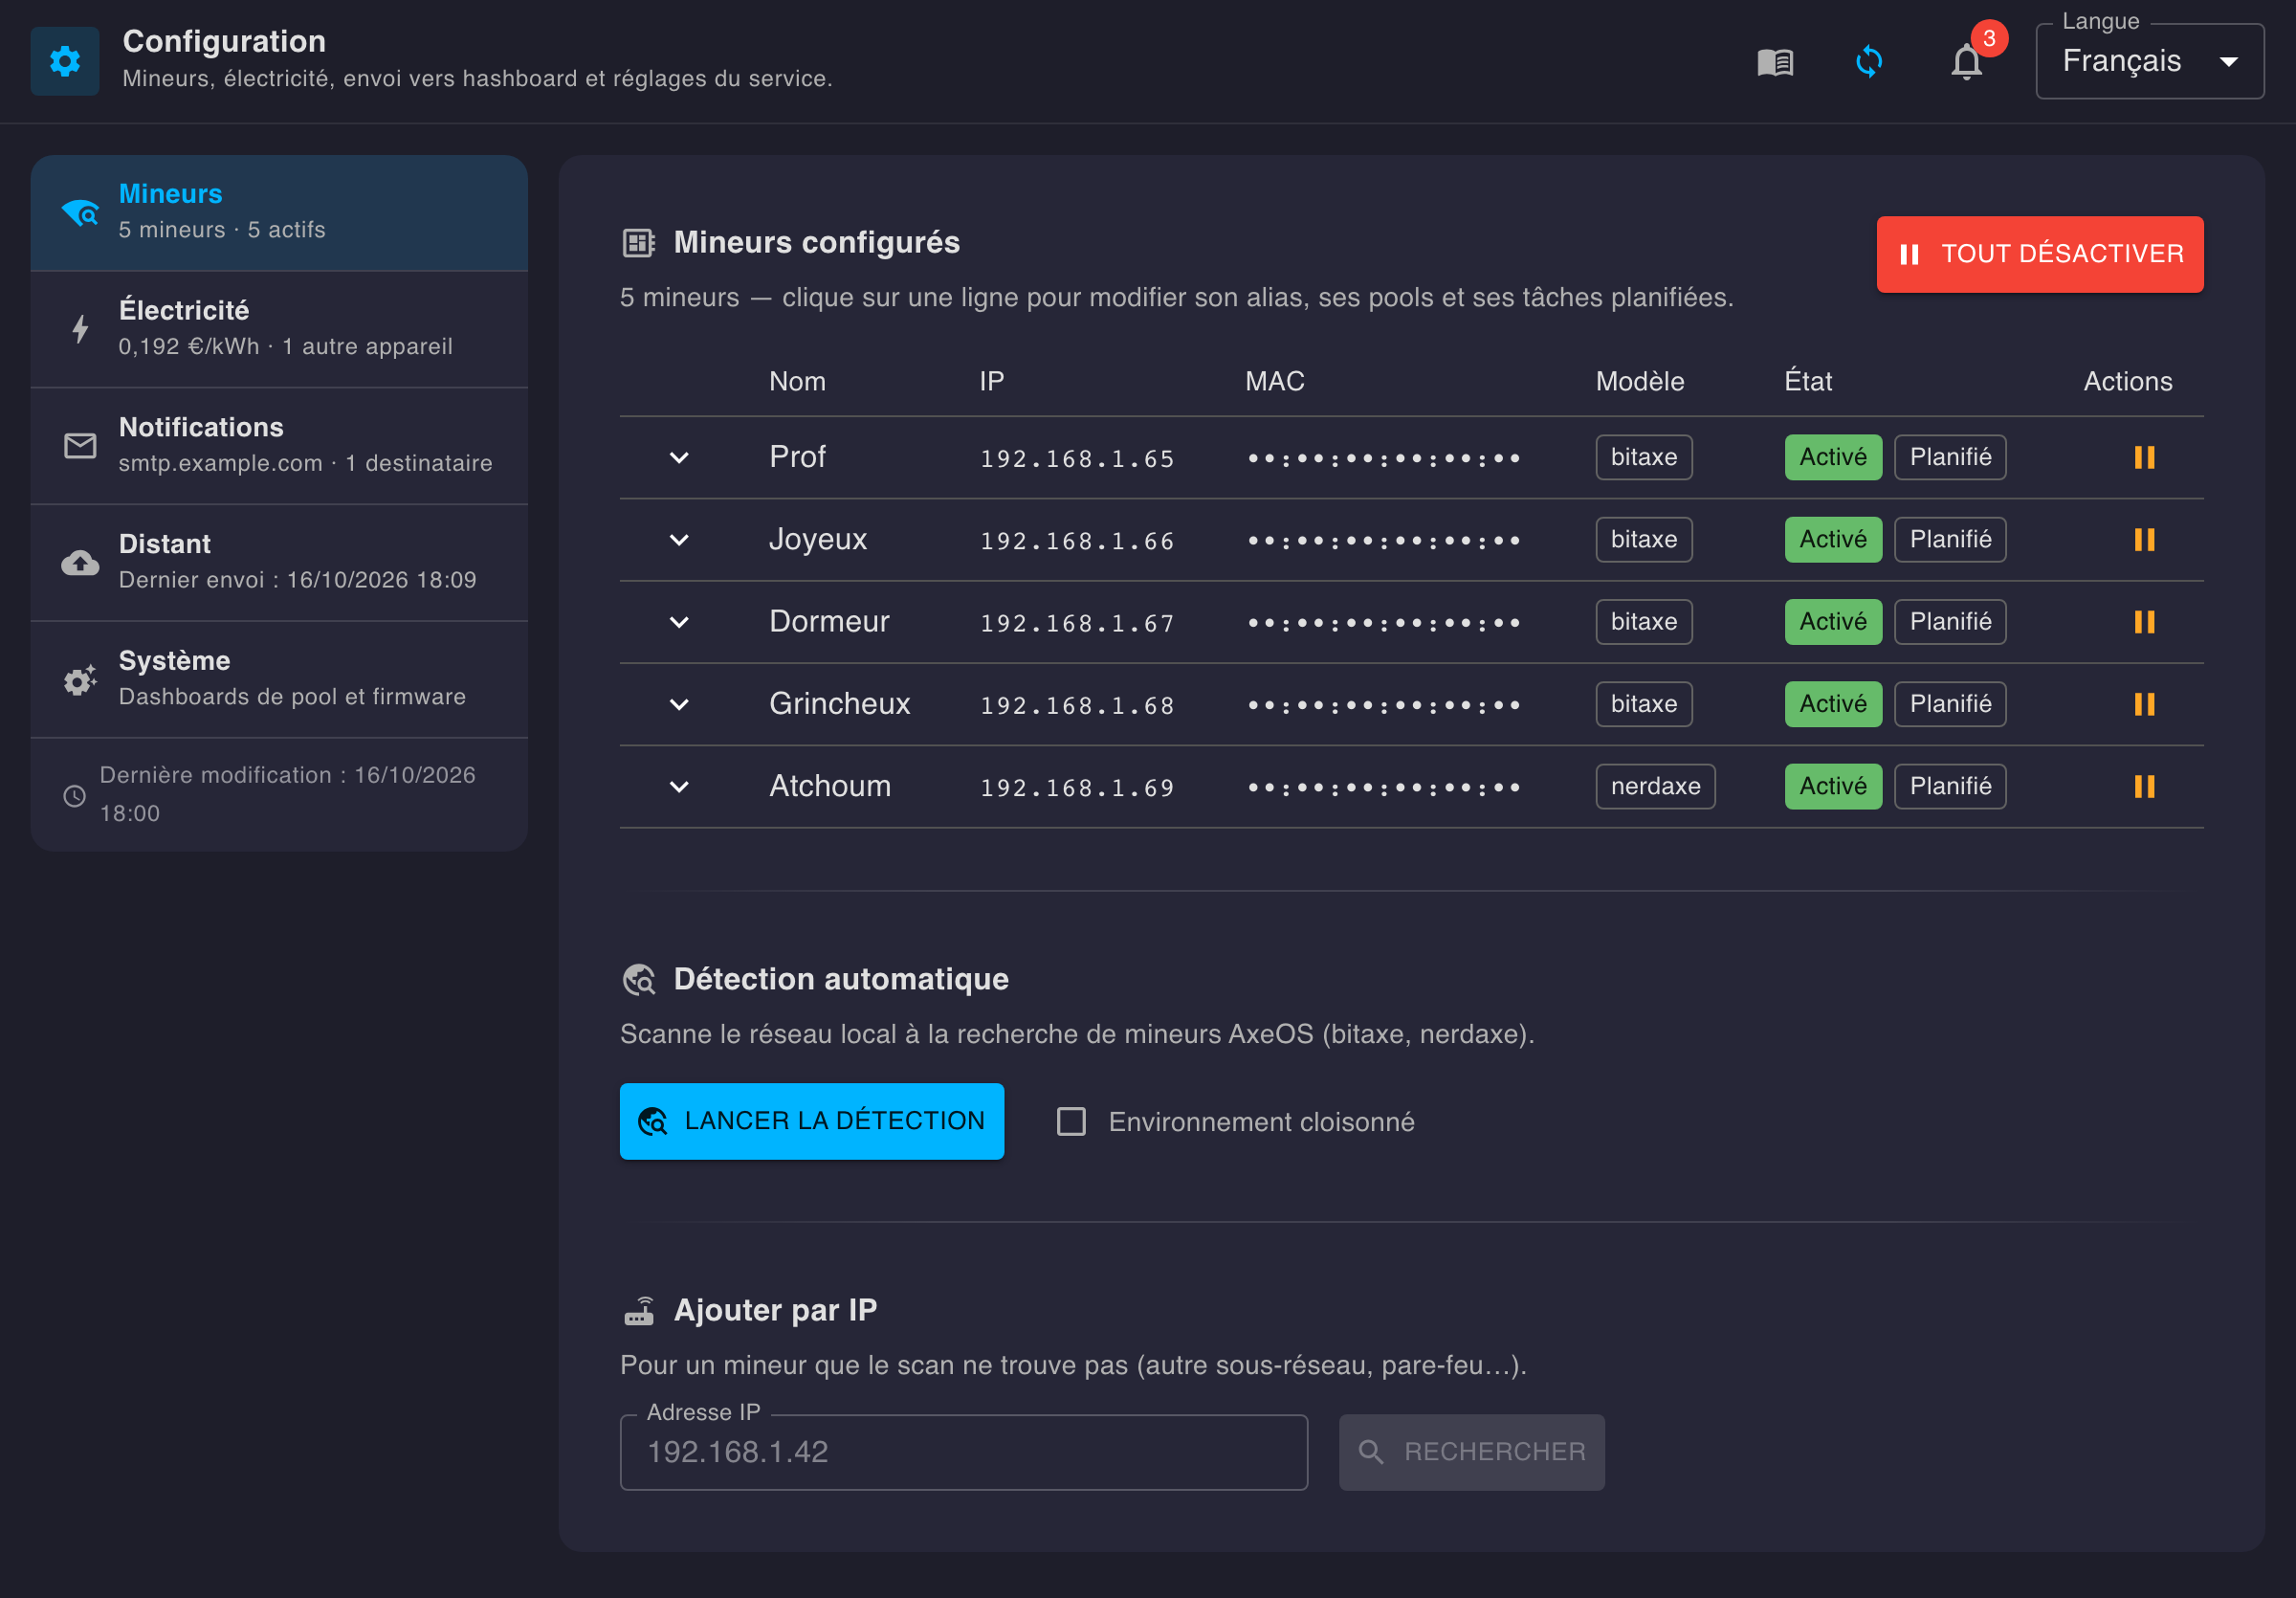The image size is (2296, 1598).
Task: Expand the Prof miner row
Action: coord(679,458)
